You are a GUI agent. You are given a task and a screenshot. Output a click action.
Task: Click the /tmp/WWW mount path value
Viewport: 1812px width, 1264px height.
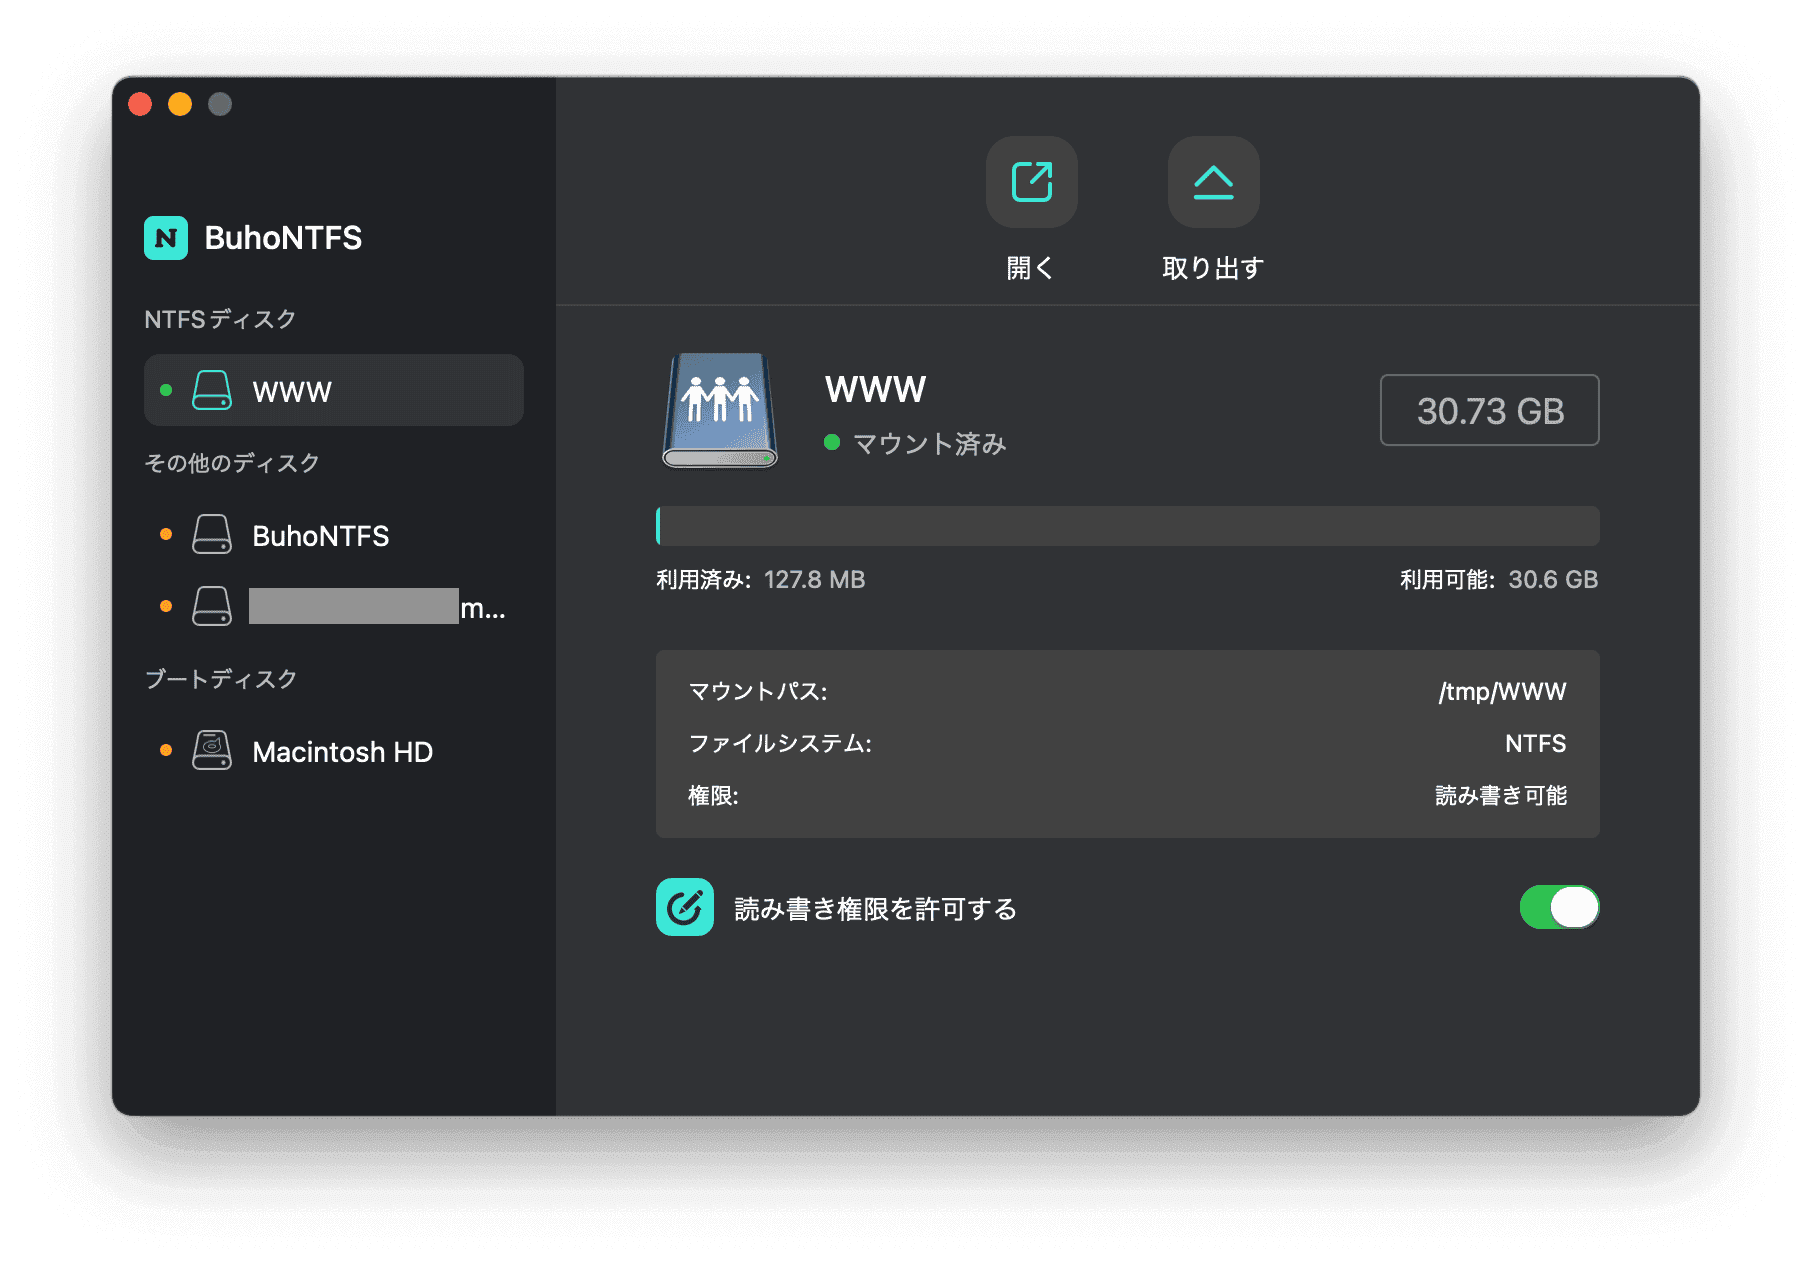pyautogui.click(x=1502, y=691)
